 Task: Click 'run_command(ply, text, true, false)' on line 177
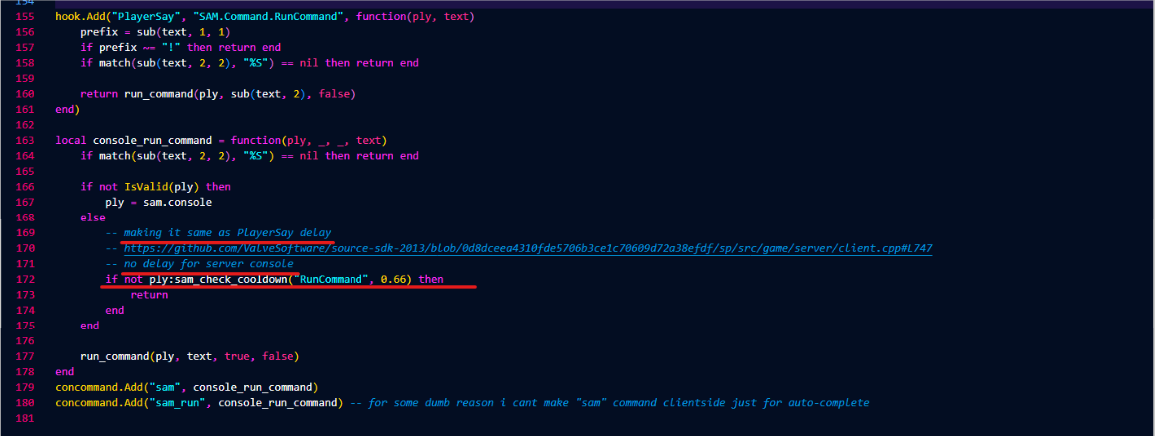pyautogui.click(x=189, y=356)
